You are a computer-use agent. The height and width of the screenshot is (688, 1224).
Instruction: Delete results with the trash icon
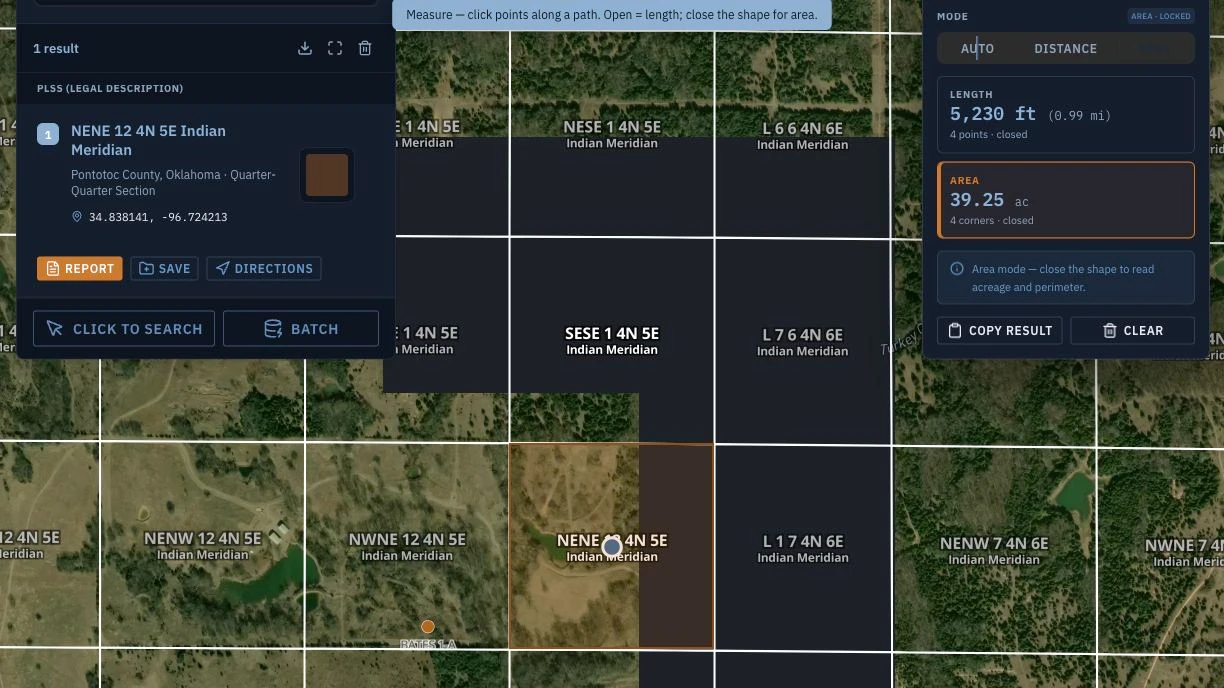[x=365, y=48]
